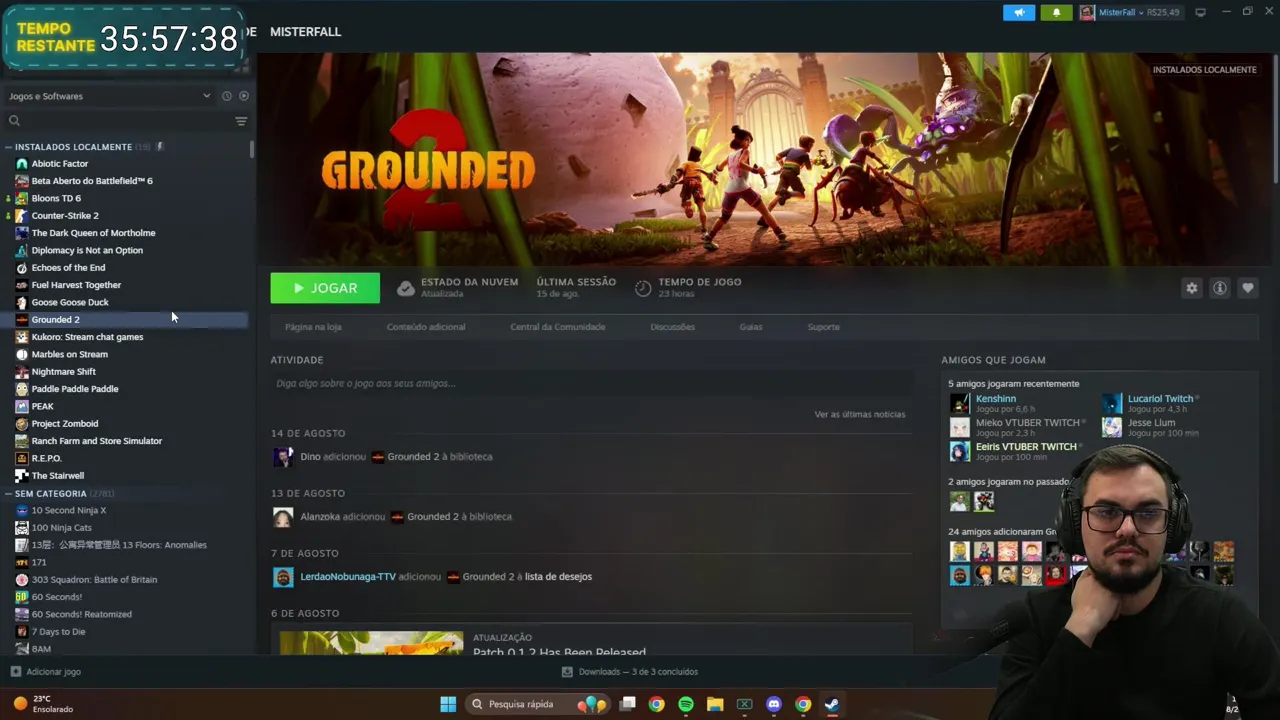
Task: Click the Instalados Localmente banner tag
Action: [x=1204, y=70]
